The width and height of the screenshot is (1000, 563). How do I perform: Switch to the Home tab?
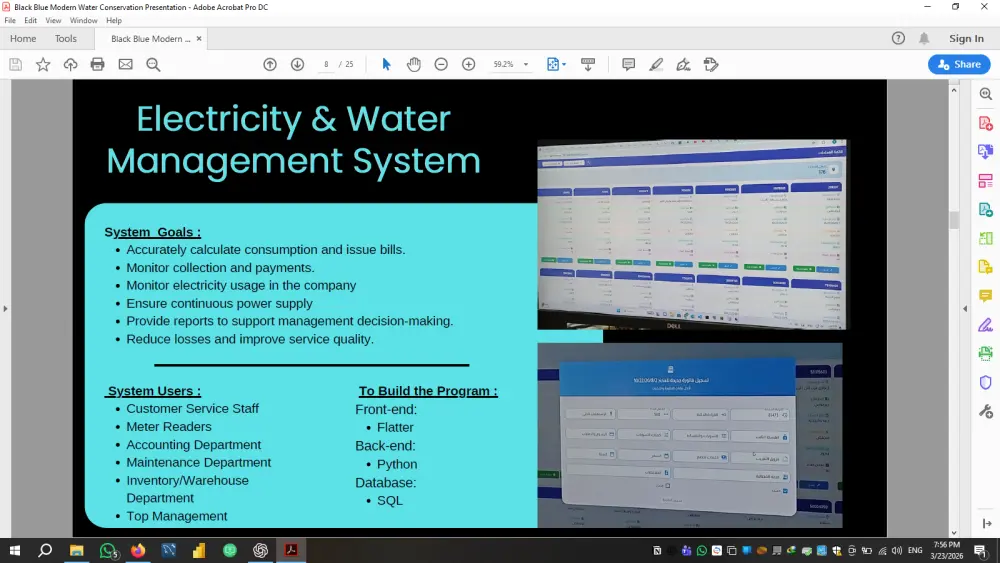(x=23, y=38)
